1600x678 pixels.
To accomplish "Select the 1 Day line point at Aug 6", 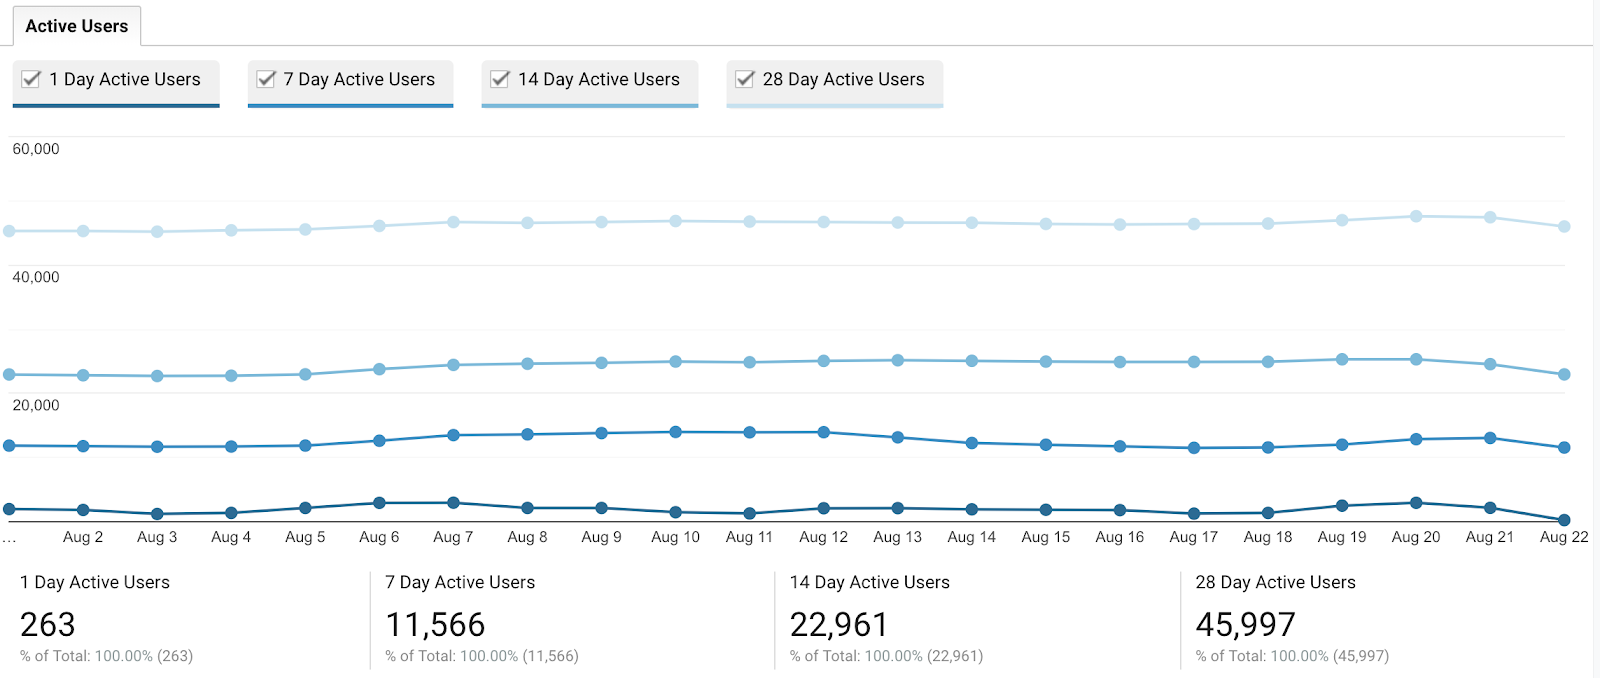I will click(379, 503).
